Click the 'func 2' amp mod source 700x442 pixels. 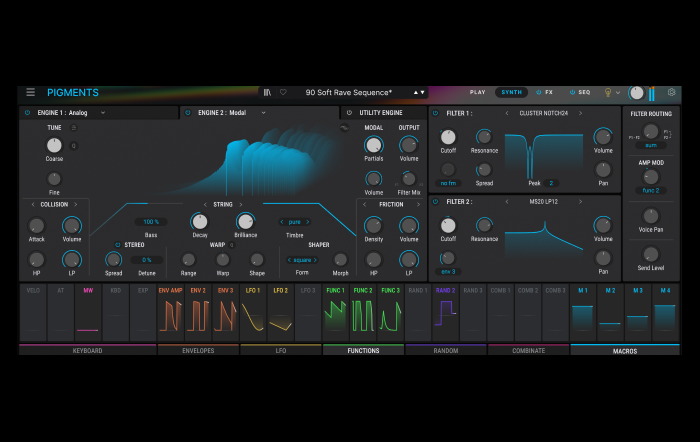[x=651, y=190]
